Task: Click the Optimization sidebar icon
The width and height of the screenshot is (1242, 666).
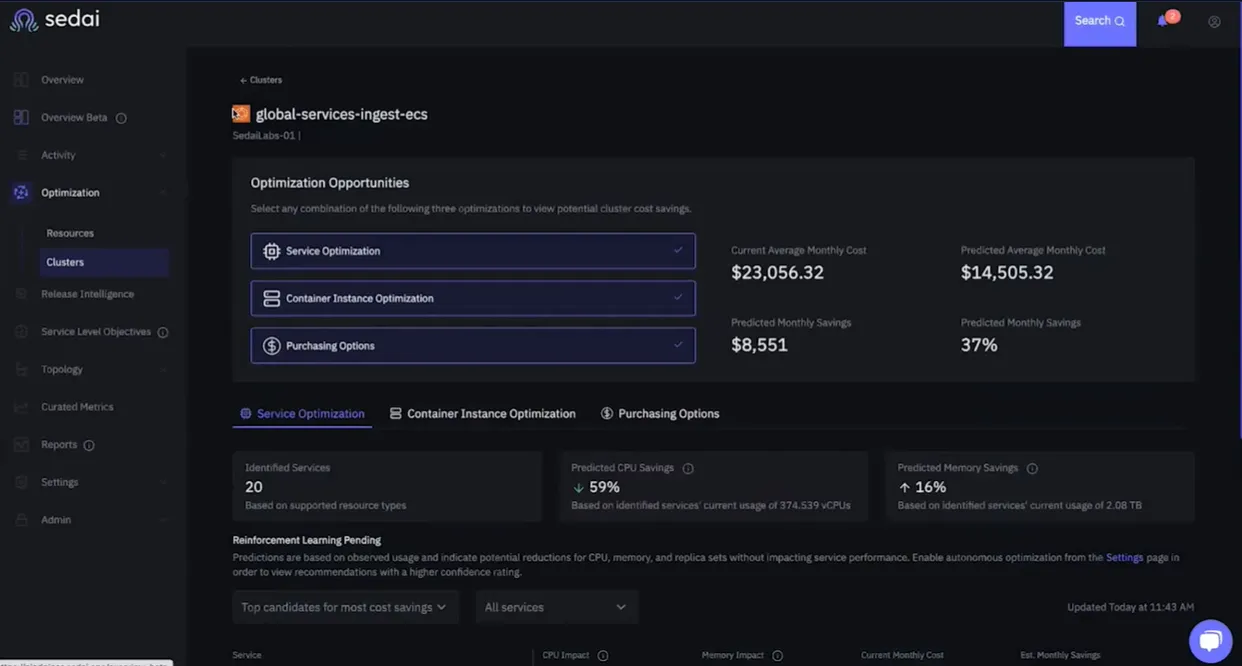Action: click(x=21, y=192)
